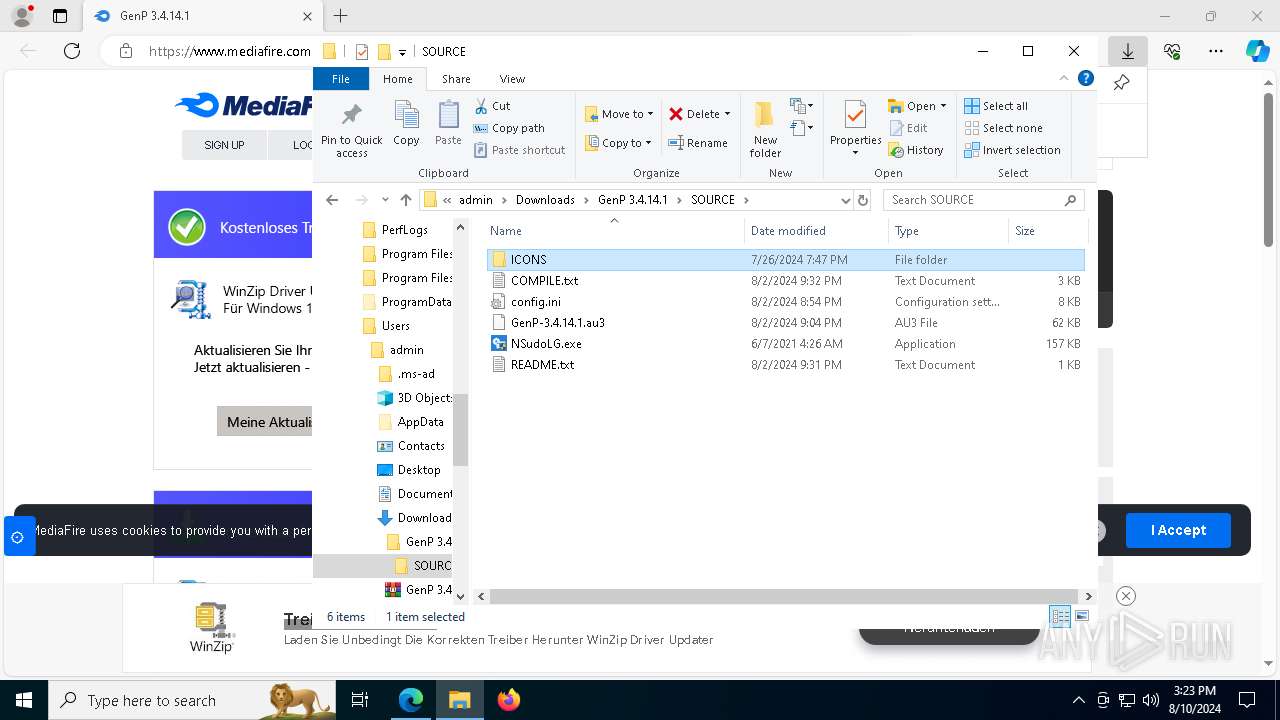Create a New folder

tap(765, 129)
